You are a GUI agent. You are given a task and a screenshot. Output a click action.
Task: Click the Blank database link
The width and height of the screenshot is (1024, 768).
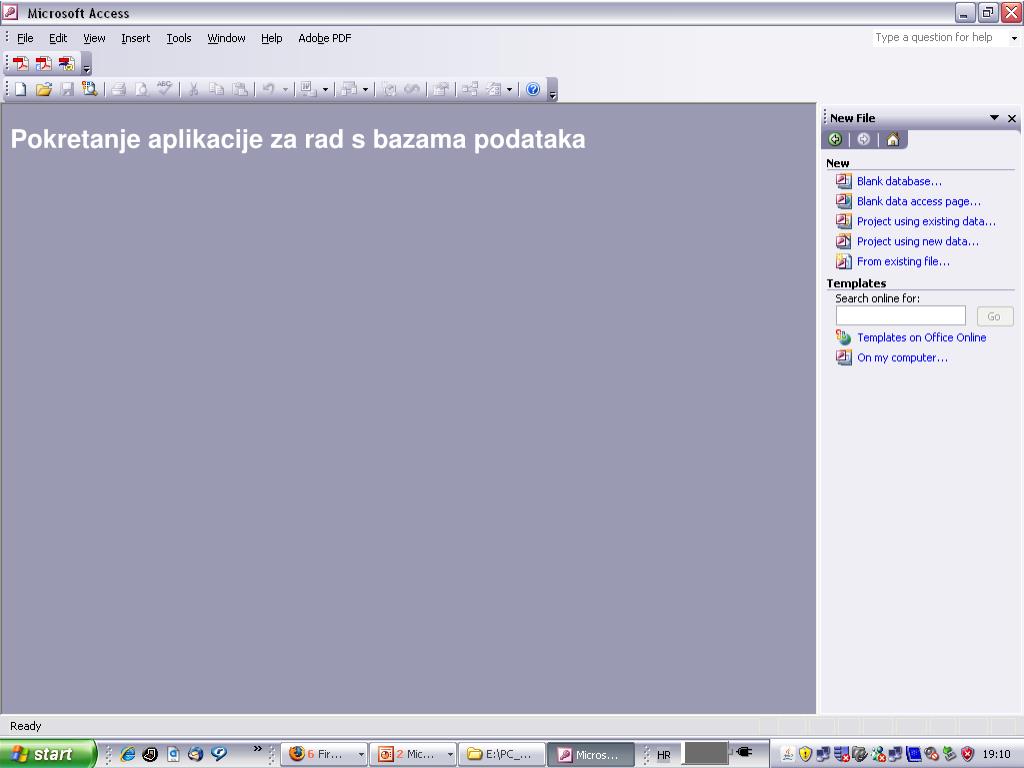pyautogui.click(x=899, y=182)
